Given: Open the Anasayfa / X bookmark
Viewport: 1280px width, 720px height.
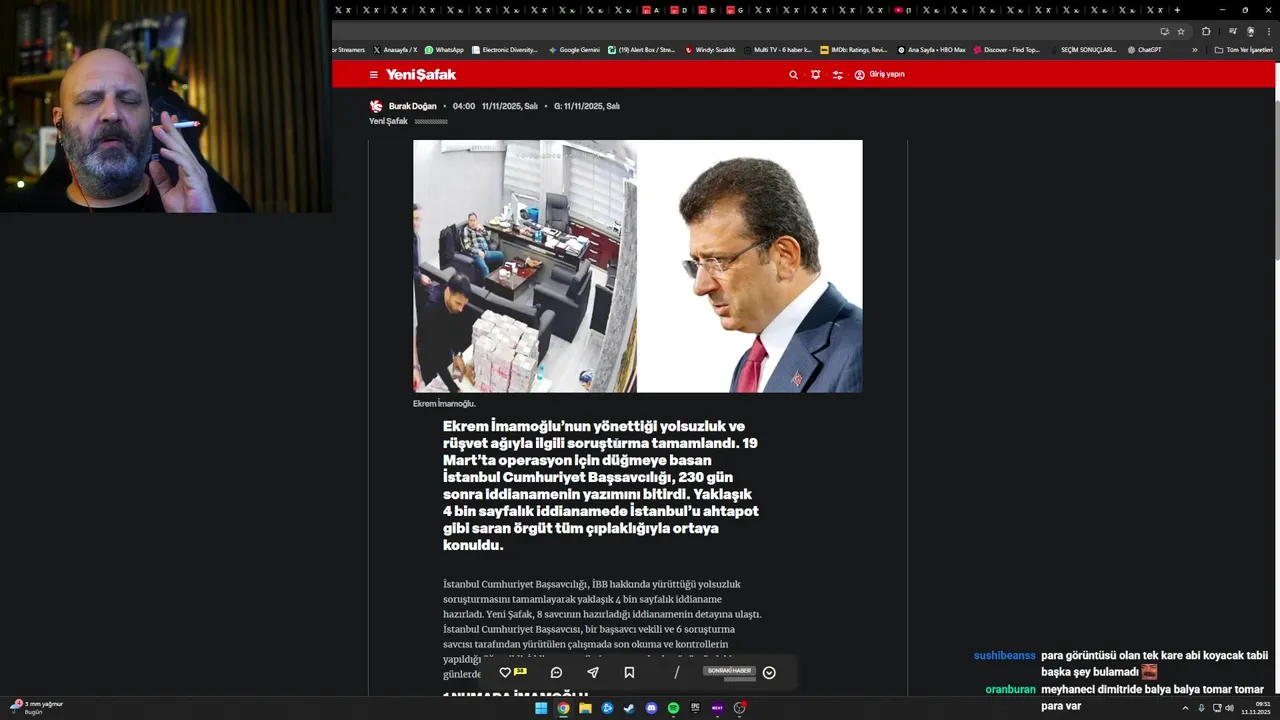Looking at the screenshot, I should coord(395,50).
